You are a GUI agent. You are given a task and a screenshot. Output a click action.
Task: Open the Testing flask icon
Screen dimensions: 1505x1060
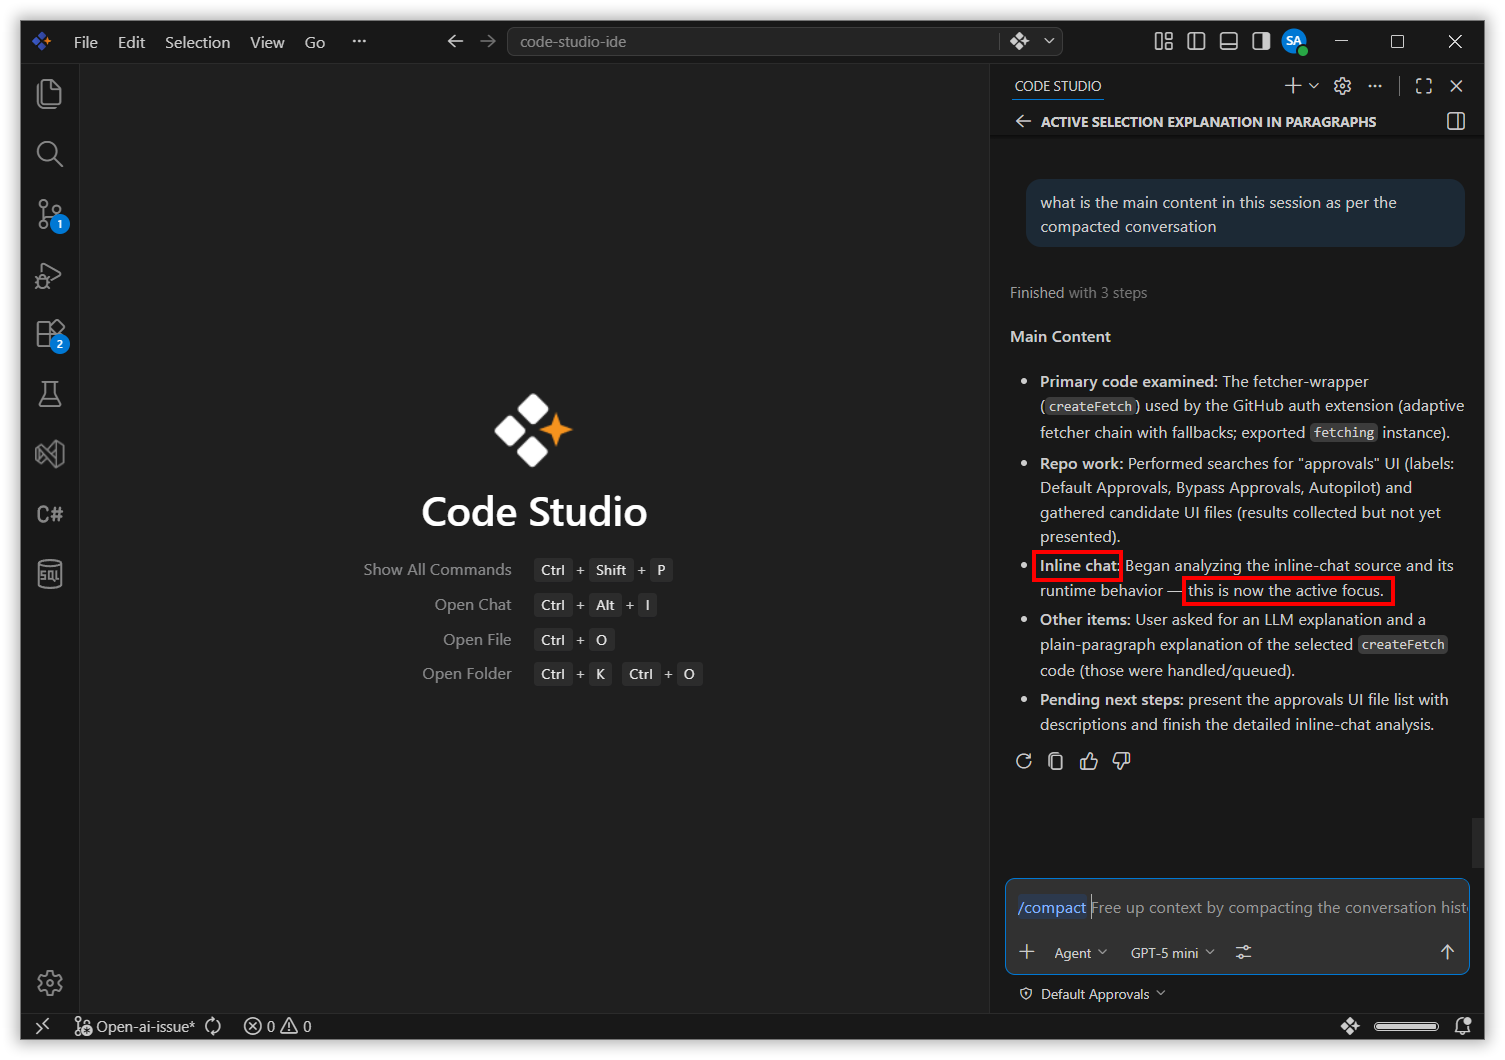(x=49, y=394)
